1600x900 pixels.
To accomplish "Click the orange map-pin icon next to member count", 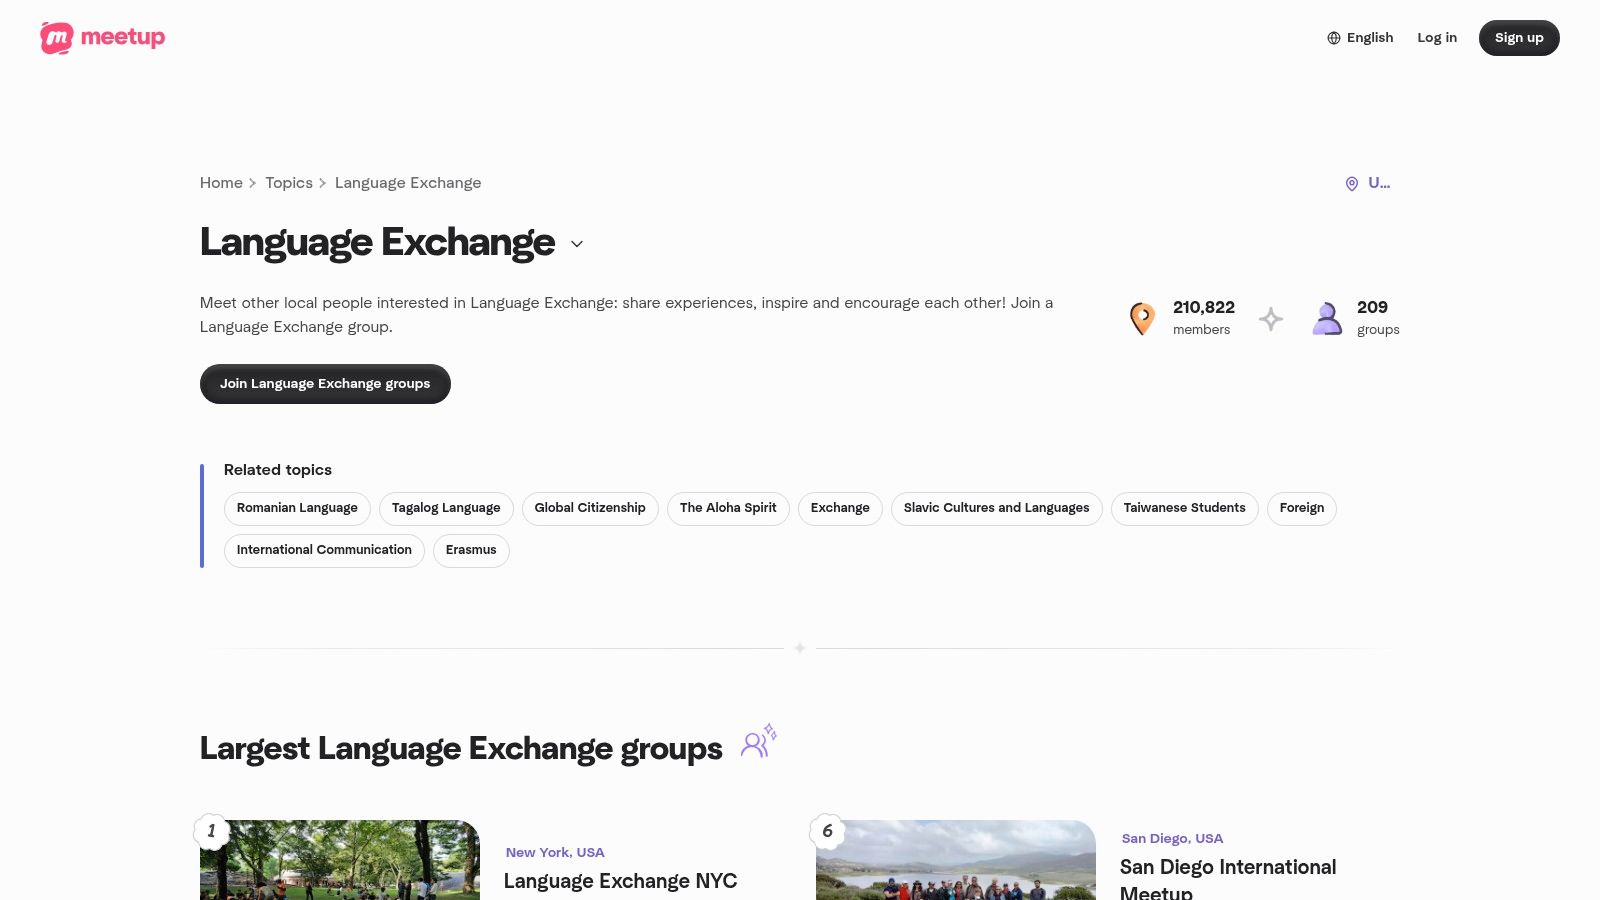I will click(x=1142, y=318).
